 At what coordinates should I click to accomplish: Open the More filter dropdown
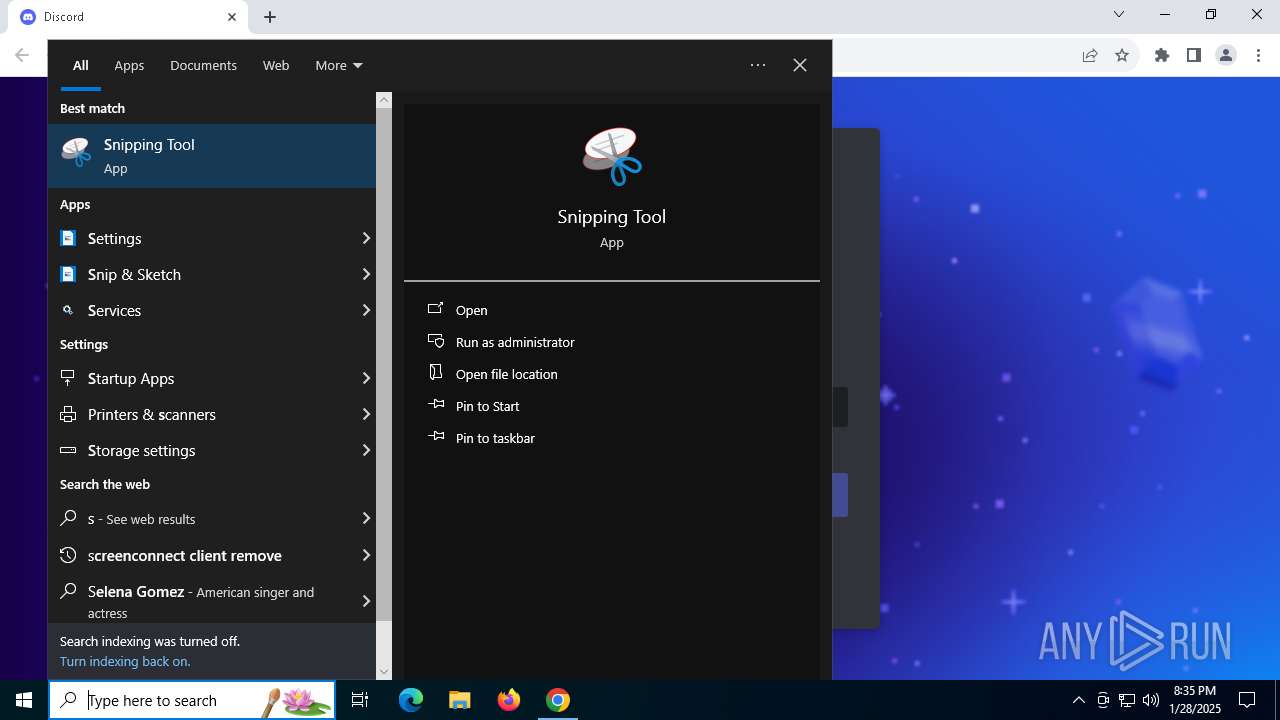339,65
